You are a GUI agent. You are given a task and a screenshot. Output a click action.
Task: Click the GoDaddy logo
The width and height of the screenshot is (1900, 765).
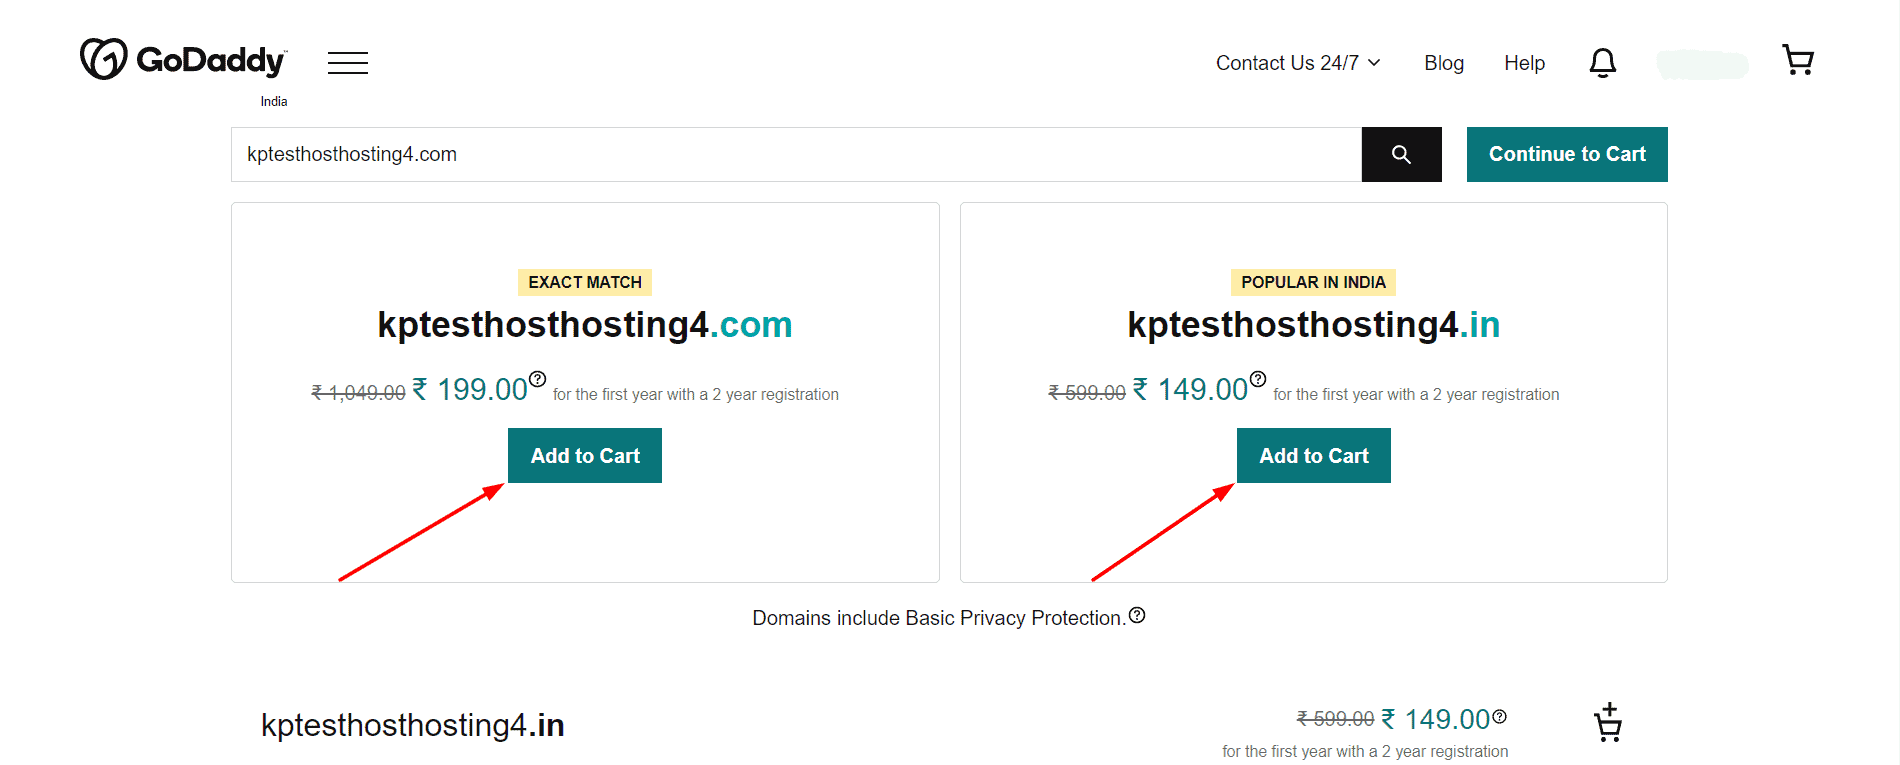click(184, 60)
